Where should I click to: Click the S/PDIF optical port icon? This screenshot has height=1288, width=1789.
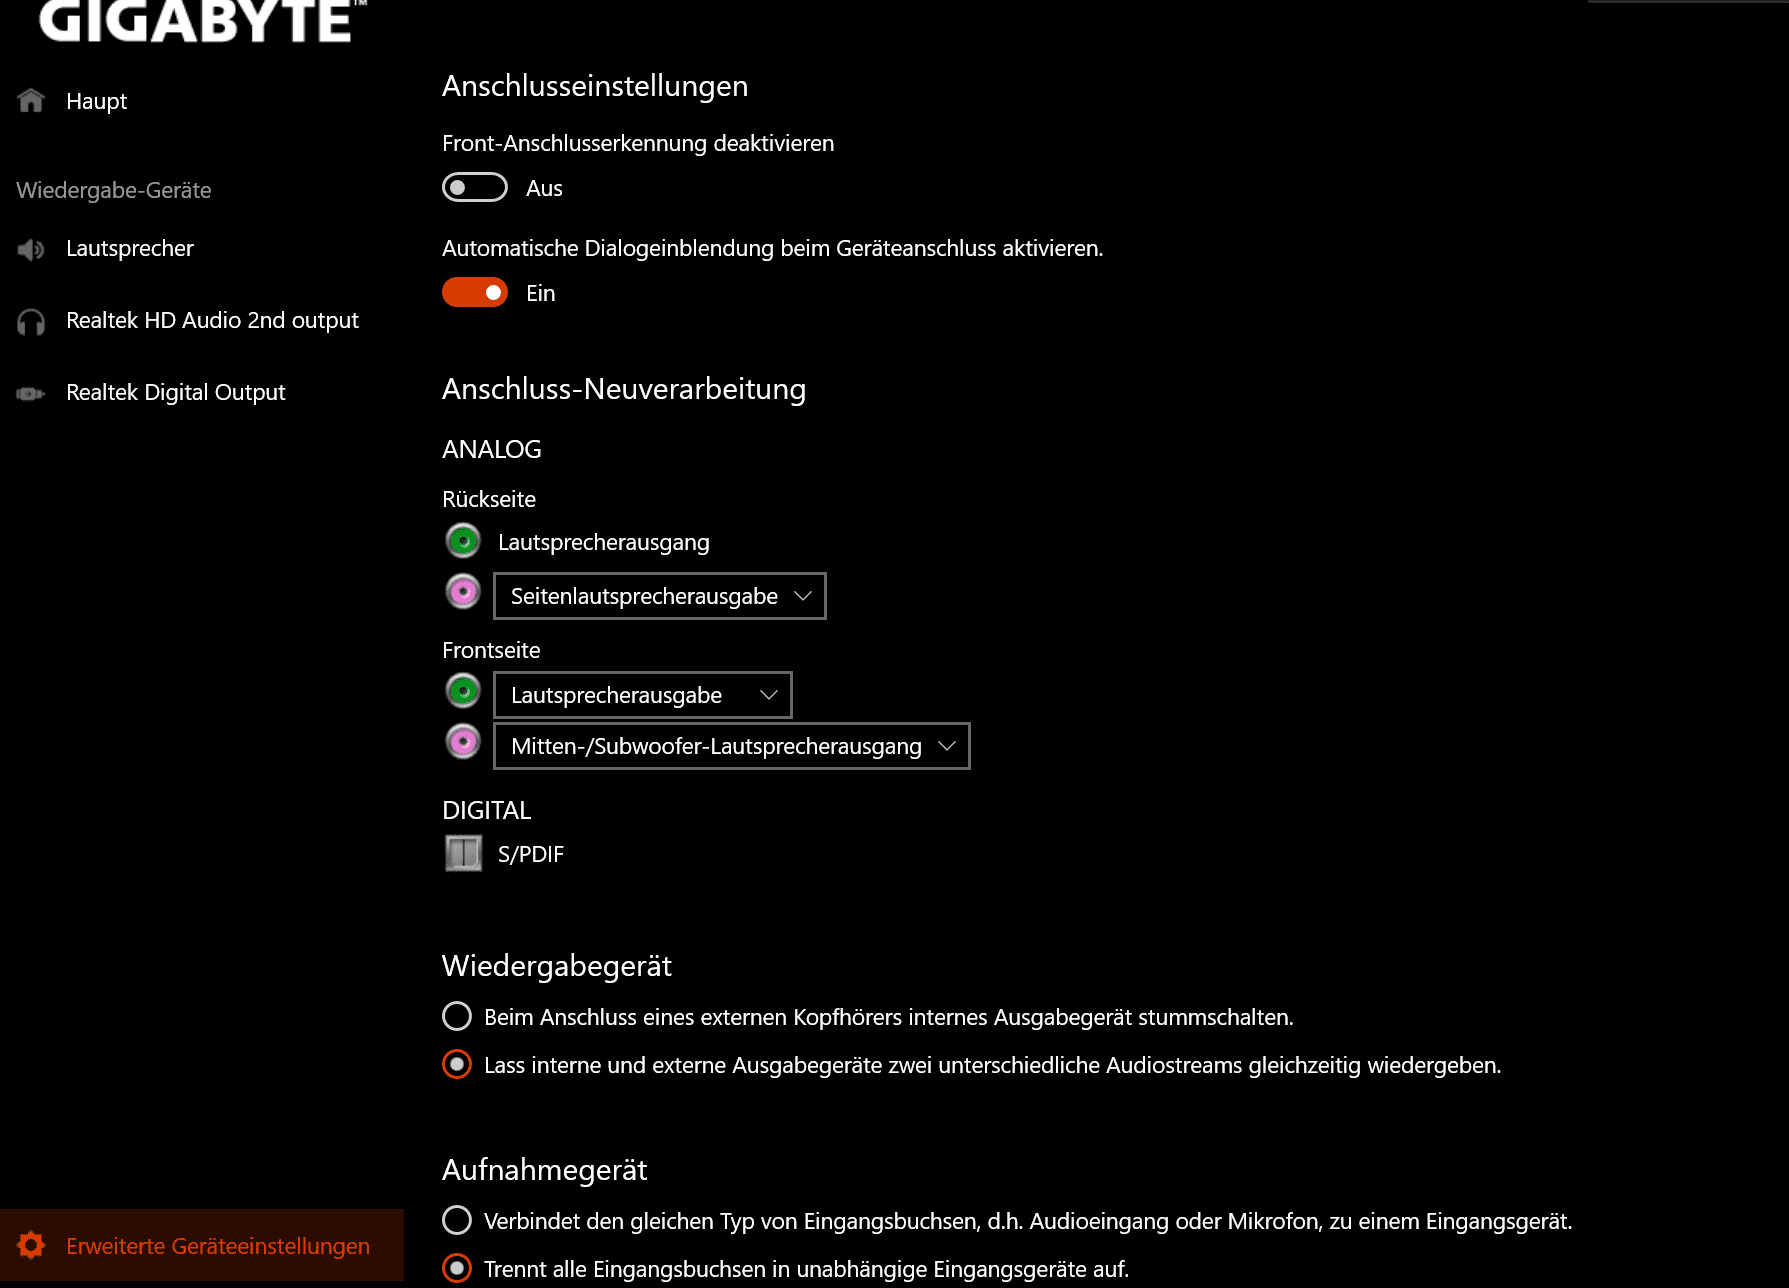(x=463, y=853)
